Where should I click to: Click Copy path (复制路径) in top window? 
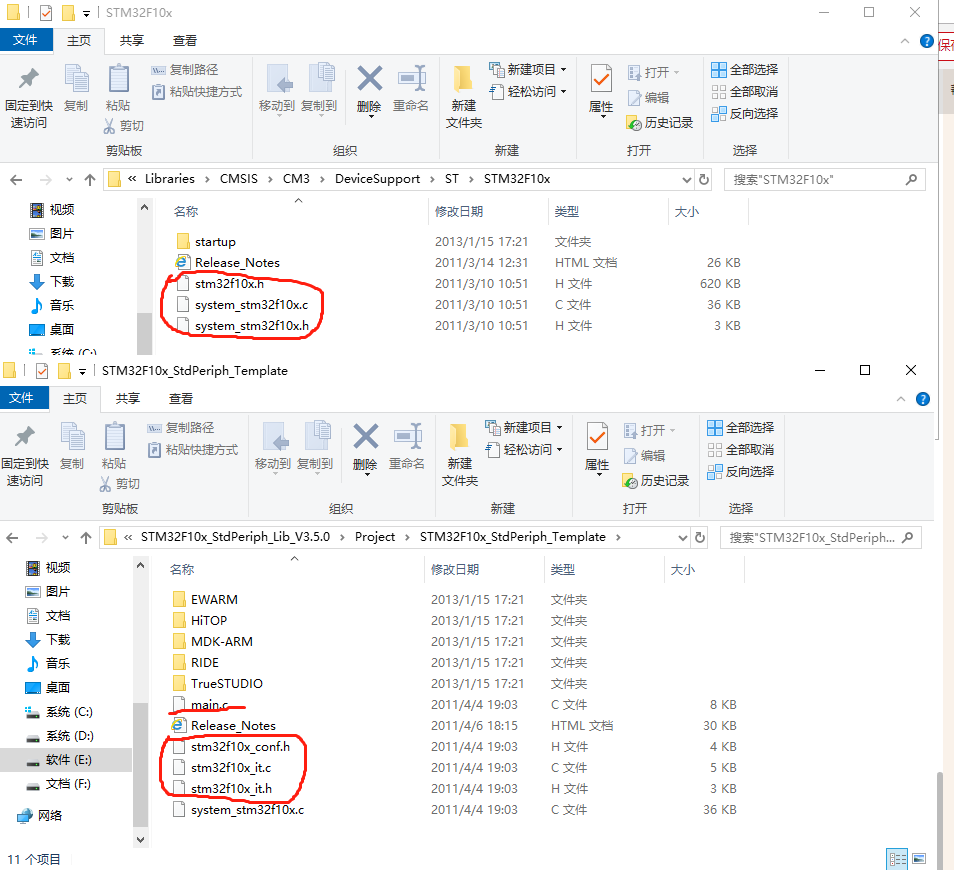[185, 69]
